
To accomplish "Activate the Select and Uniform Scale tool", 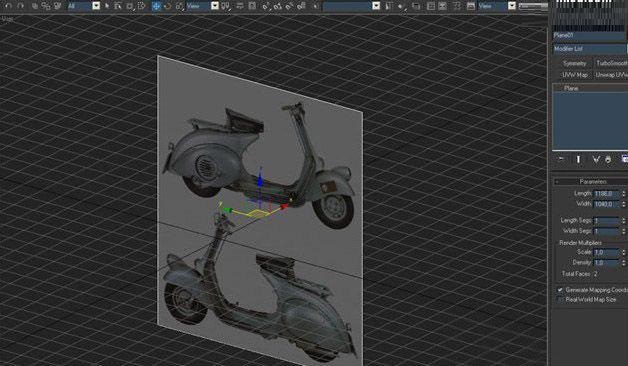I will click(x=179, y=6).
